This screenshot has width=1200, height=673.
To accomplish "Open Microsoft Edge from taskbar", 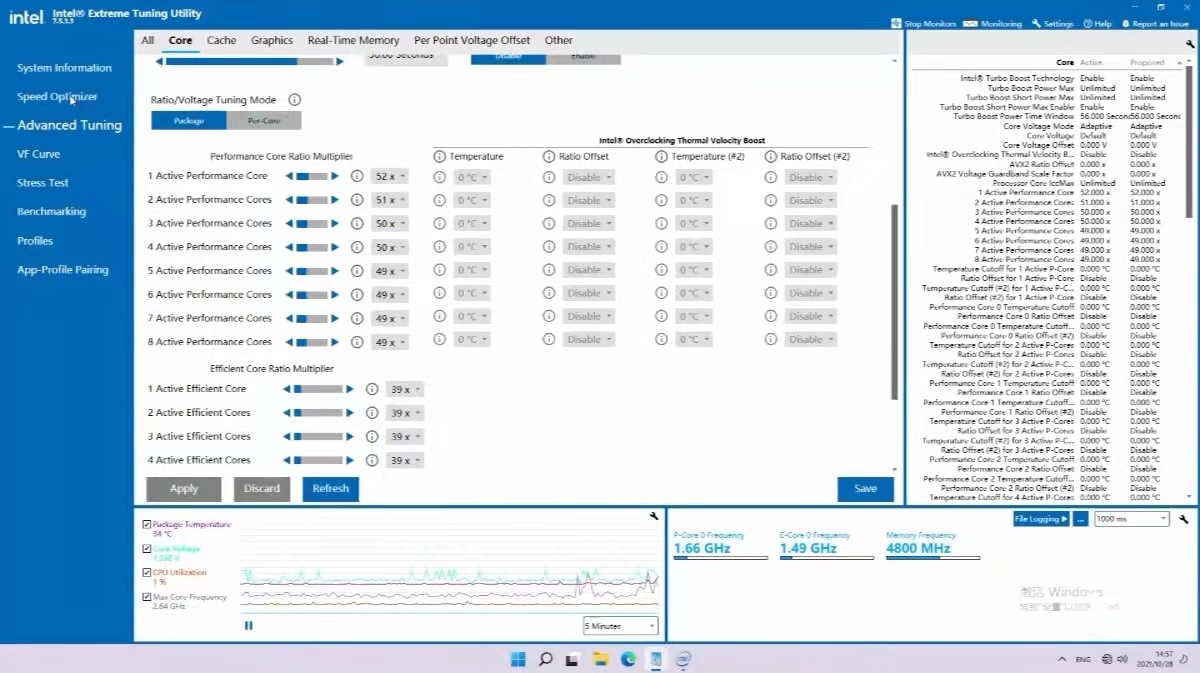I will click(x=628, y=659).
